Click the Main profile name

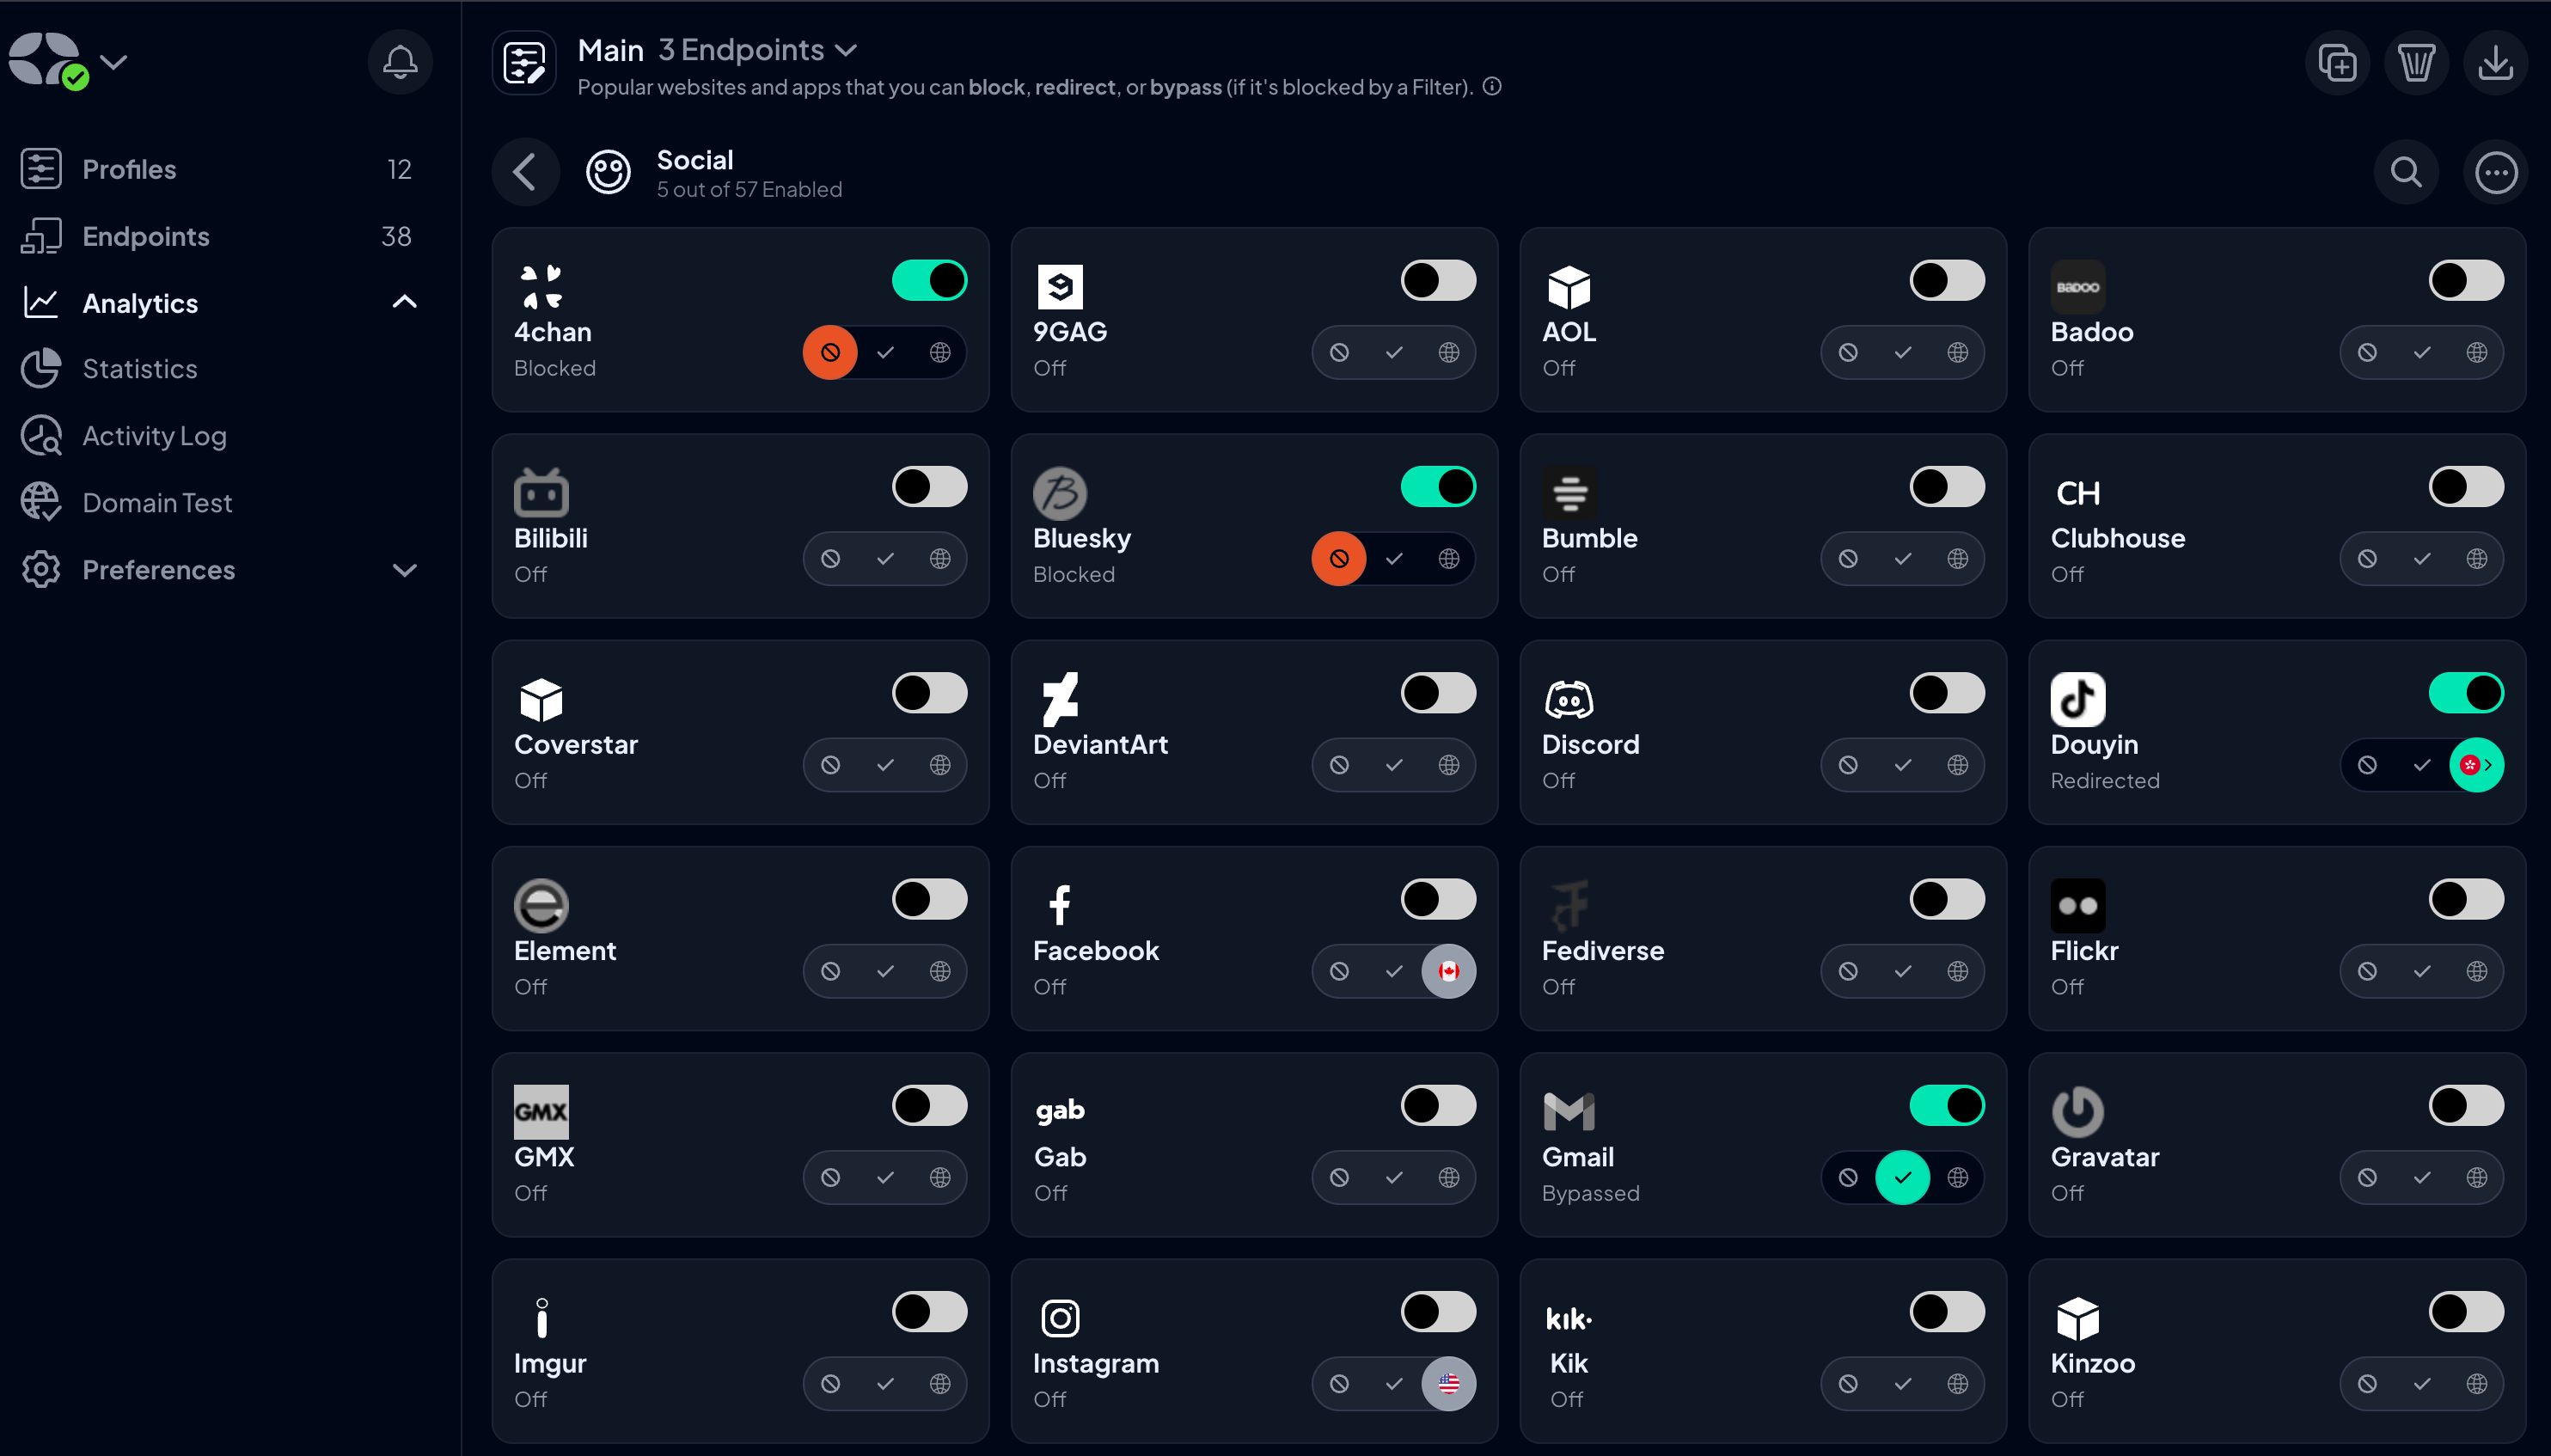pyautogui.click(x=610, y=50)
